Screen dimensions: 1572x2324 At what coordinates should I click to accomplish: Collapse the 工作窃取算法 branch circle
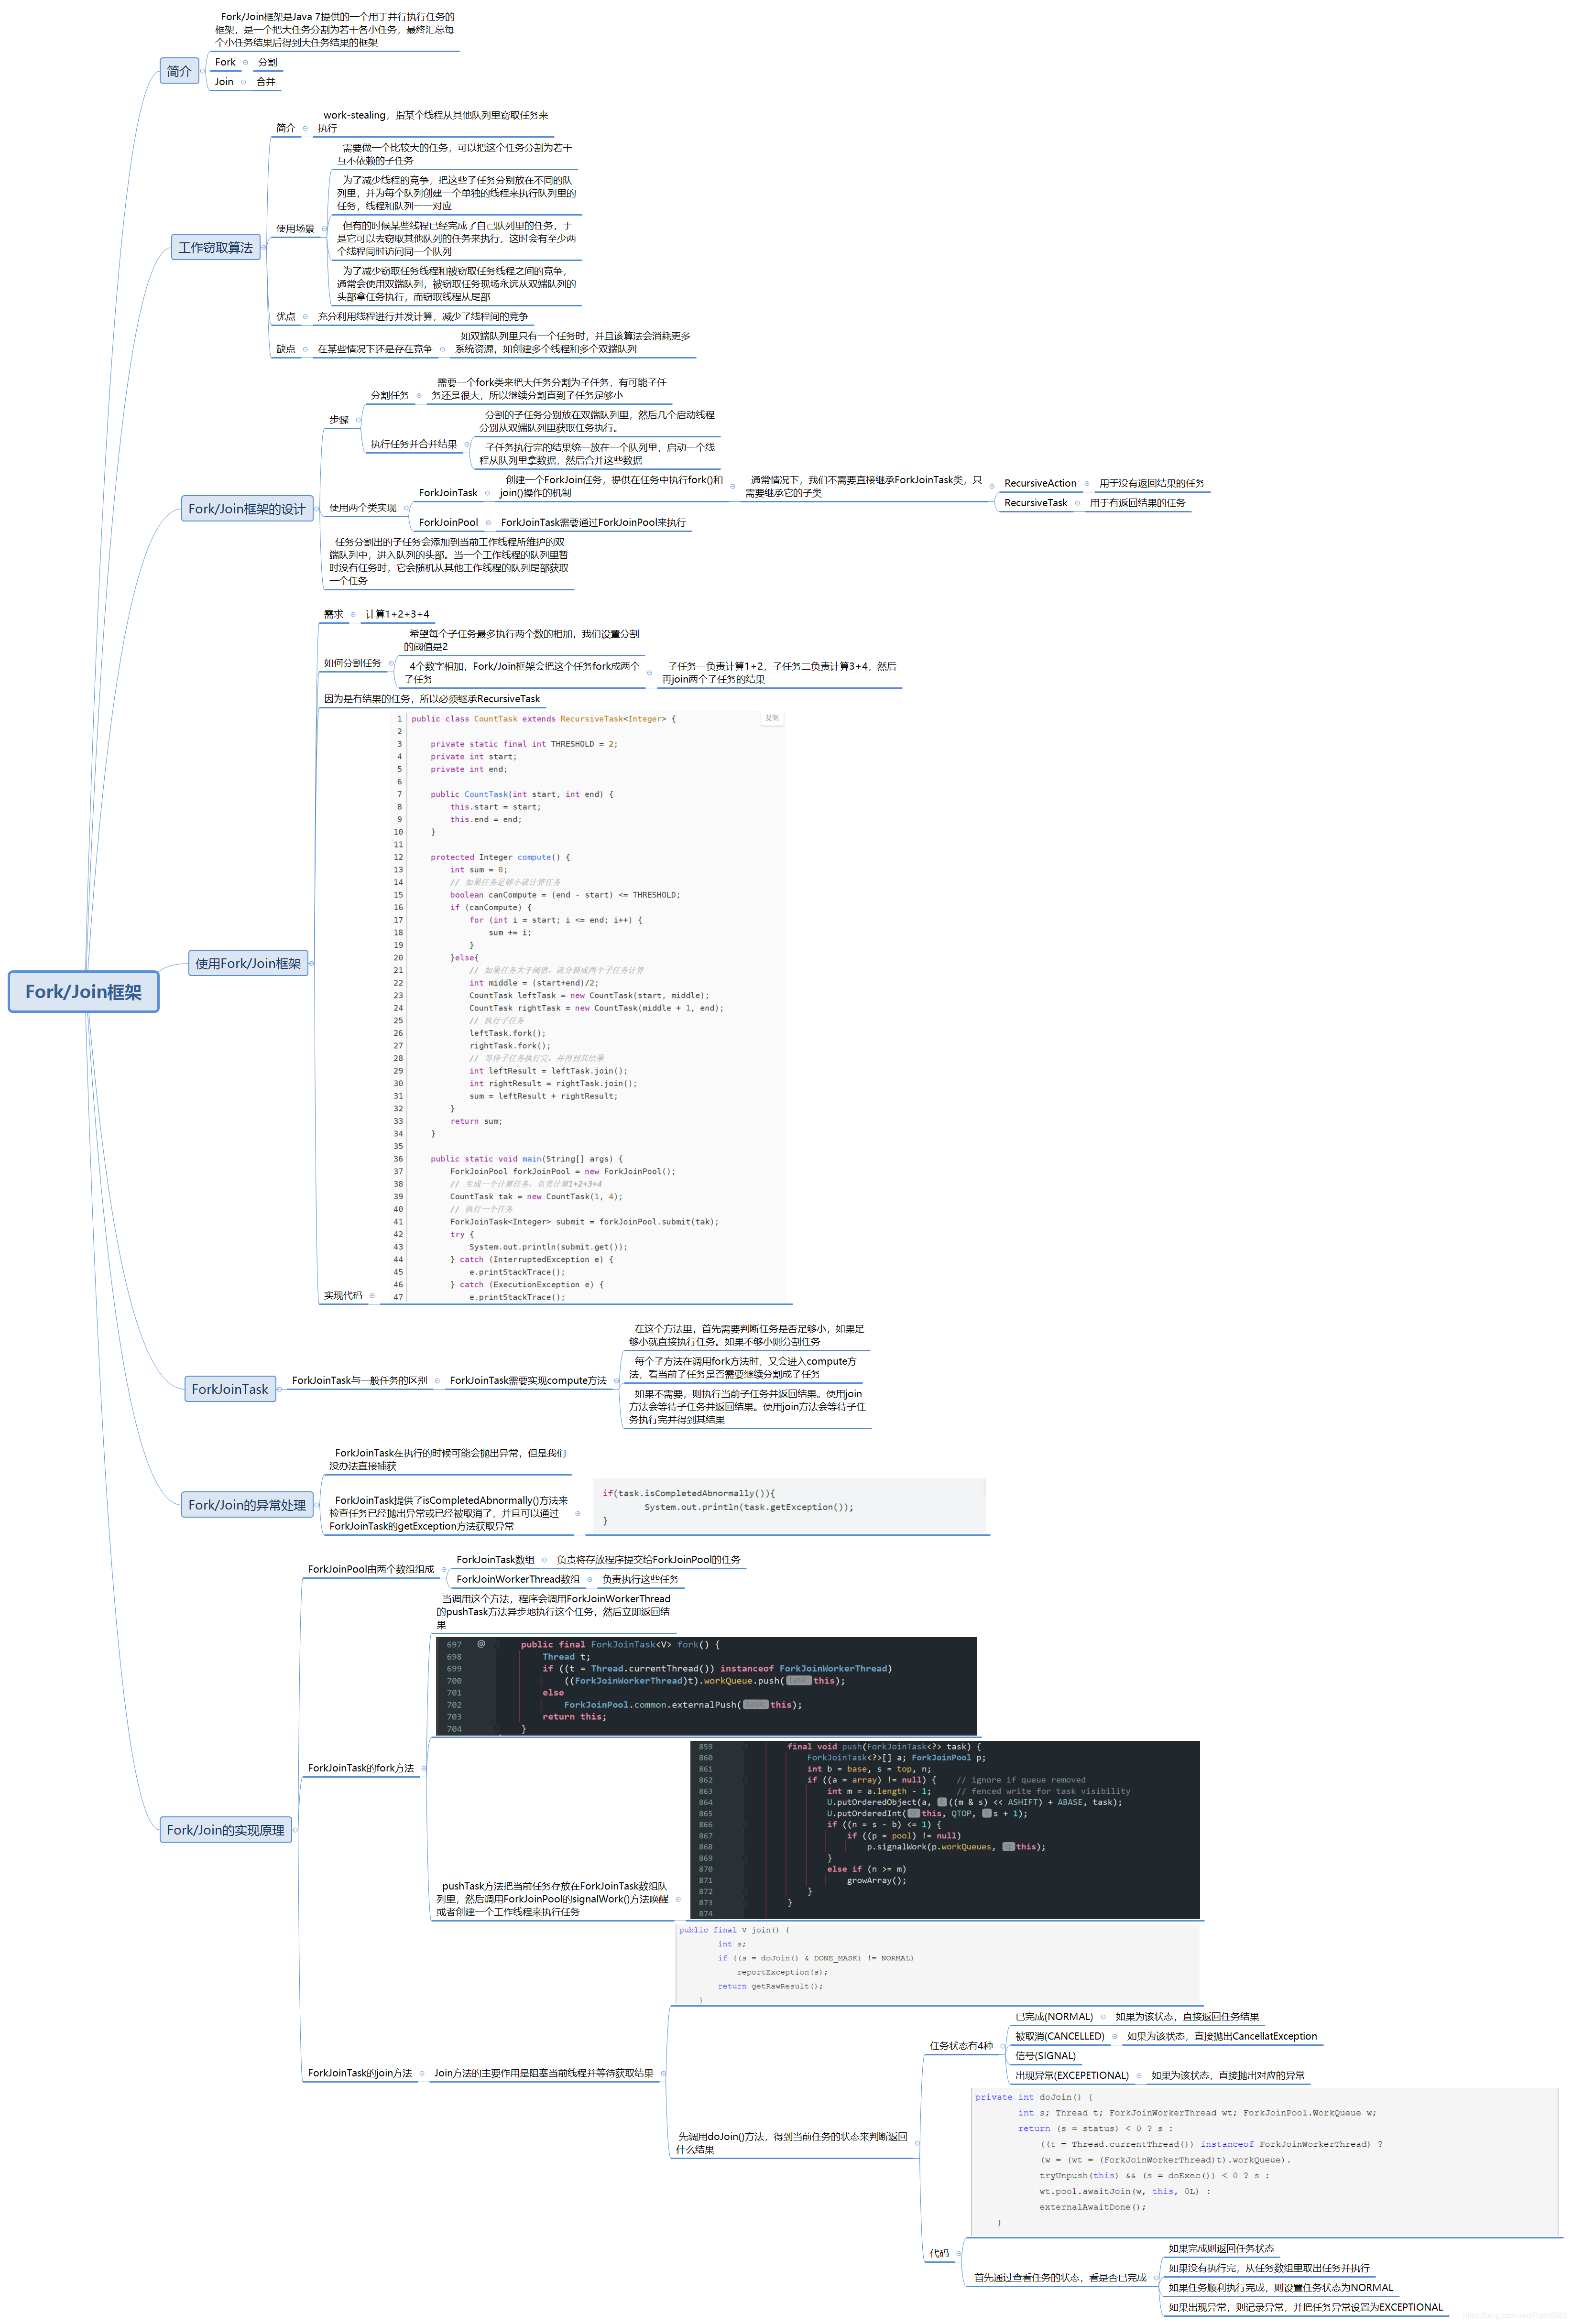[265, 247]
